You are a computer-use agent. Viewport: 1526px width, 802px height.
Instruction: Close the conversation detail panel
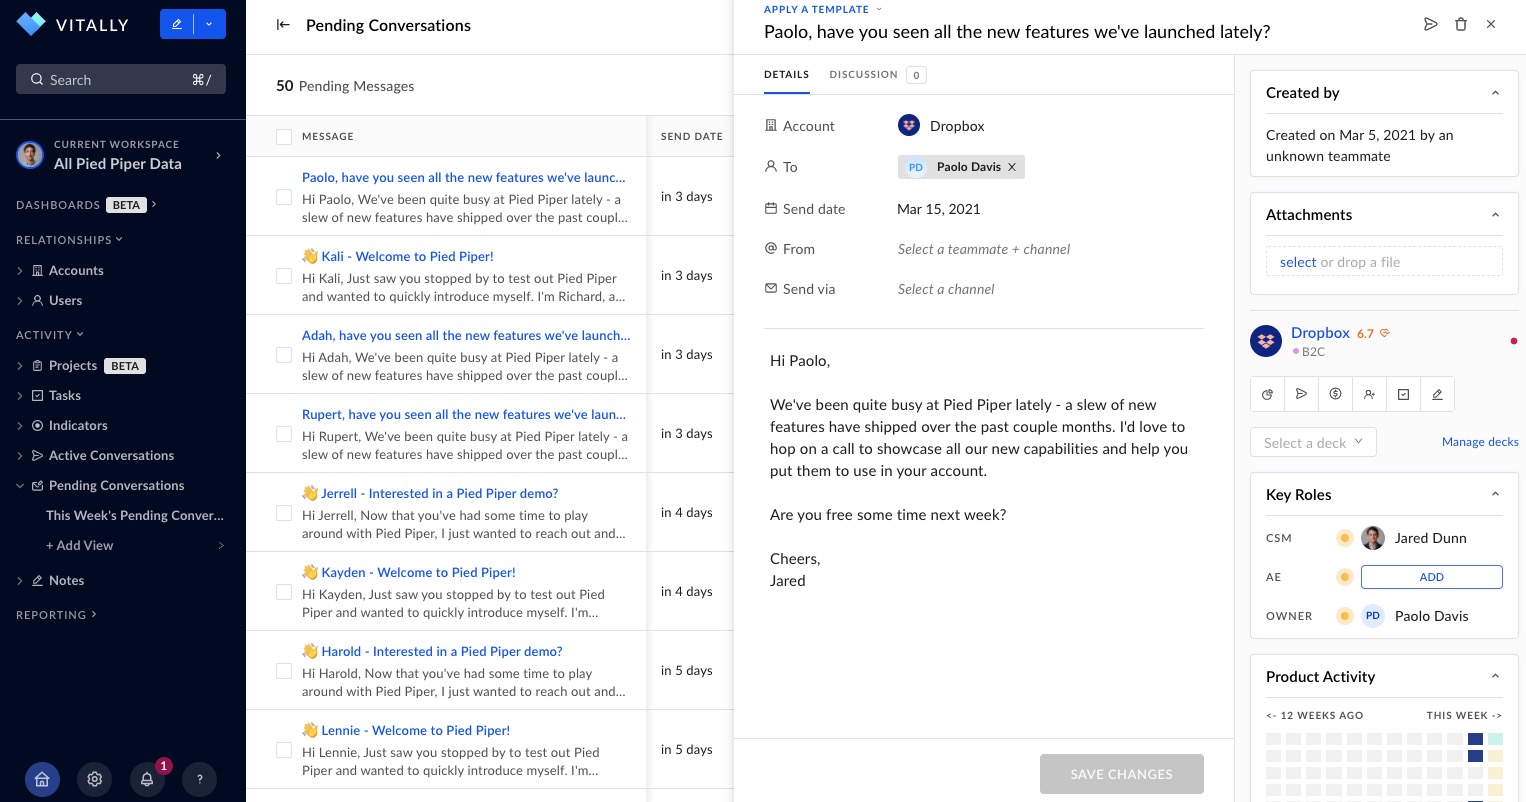click(1491, 24)
